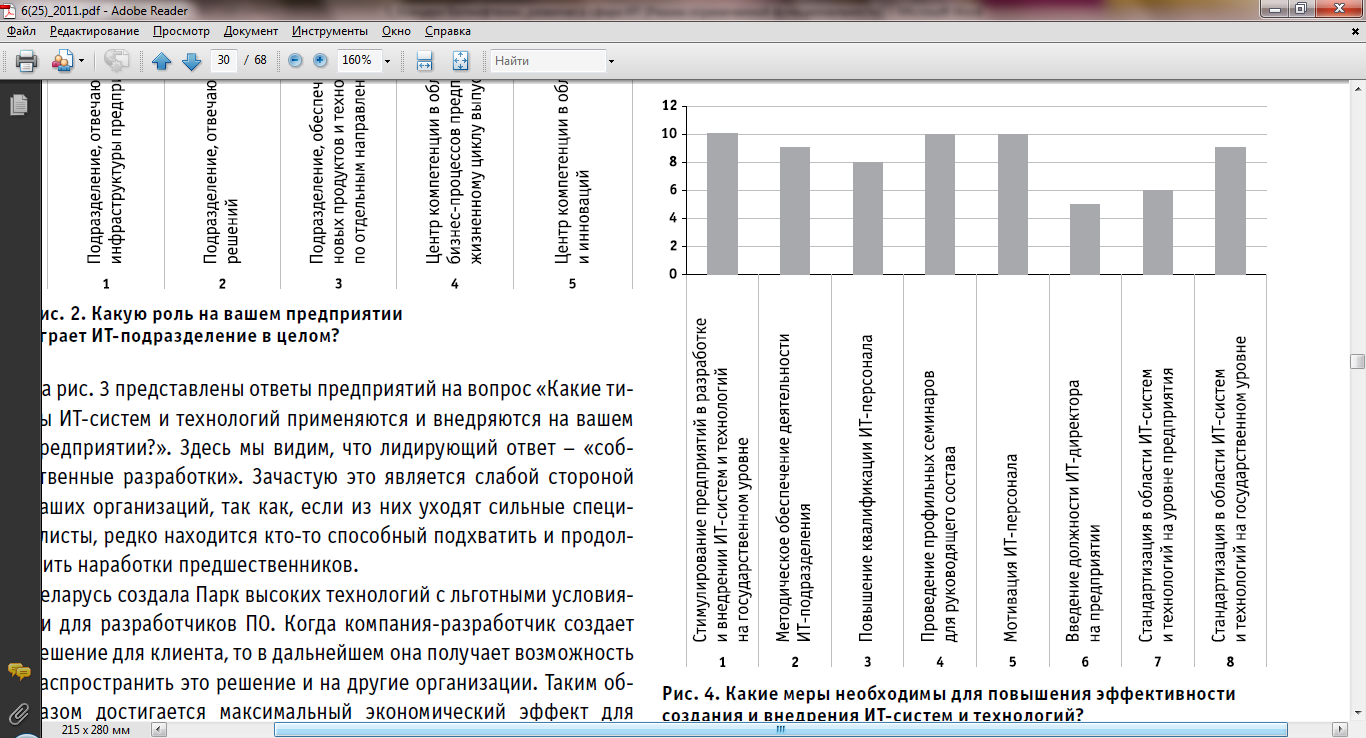Open the Справка menu
Image resolution: width=1366 pixels, height=738 pixels.
448,31
